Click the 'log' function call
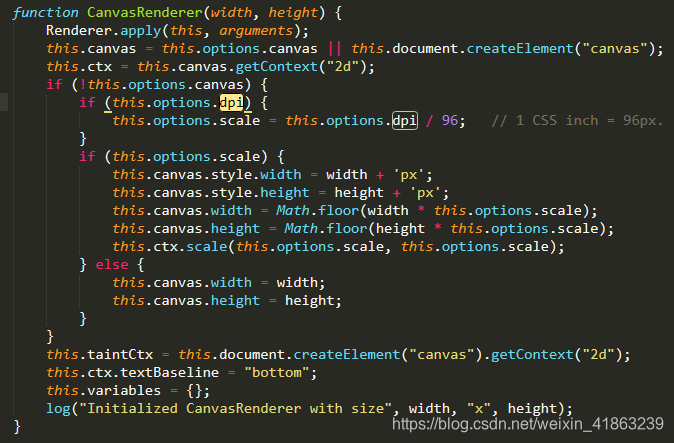 click(x=58, y=409)
